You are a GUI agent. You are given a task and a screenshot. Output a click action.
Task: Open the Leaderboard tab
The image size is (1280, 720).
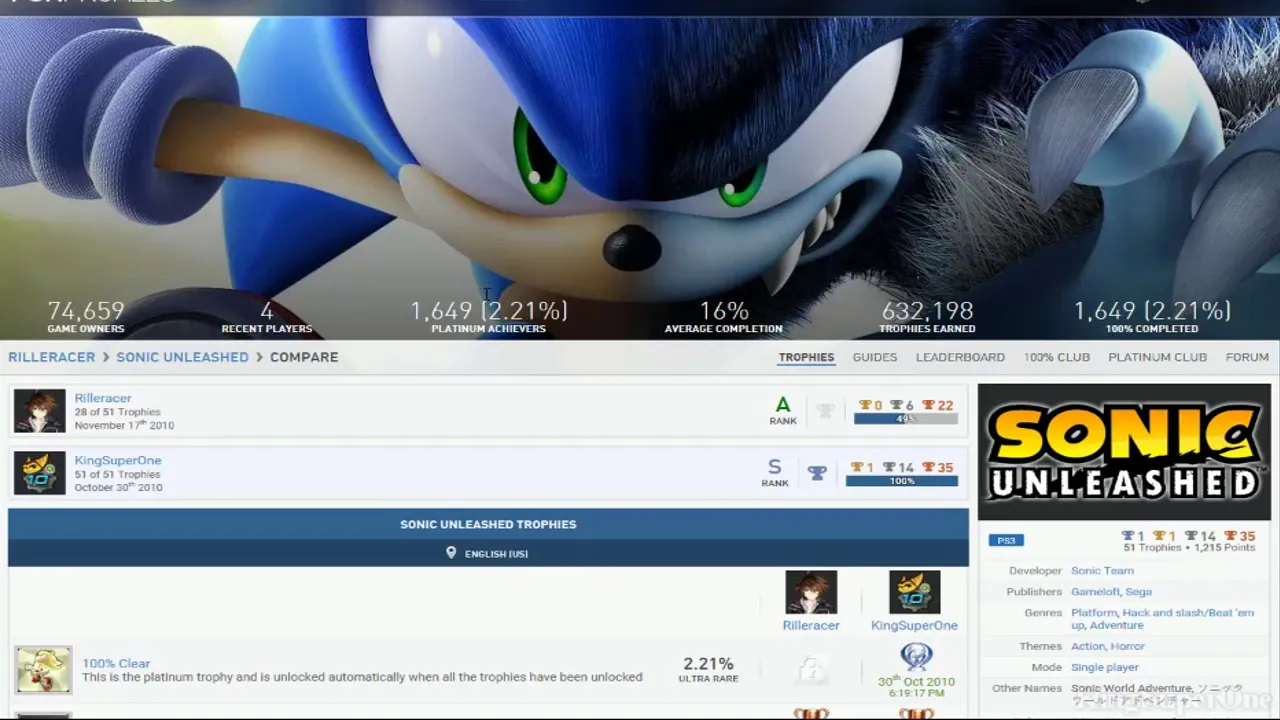click(960, 357)
